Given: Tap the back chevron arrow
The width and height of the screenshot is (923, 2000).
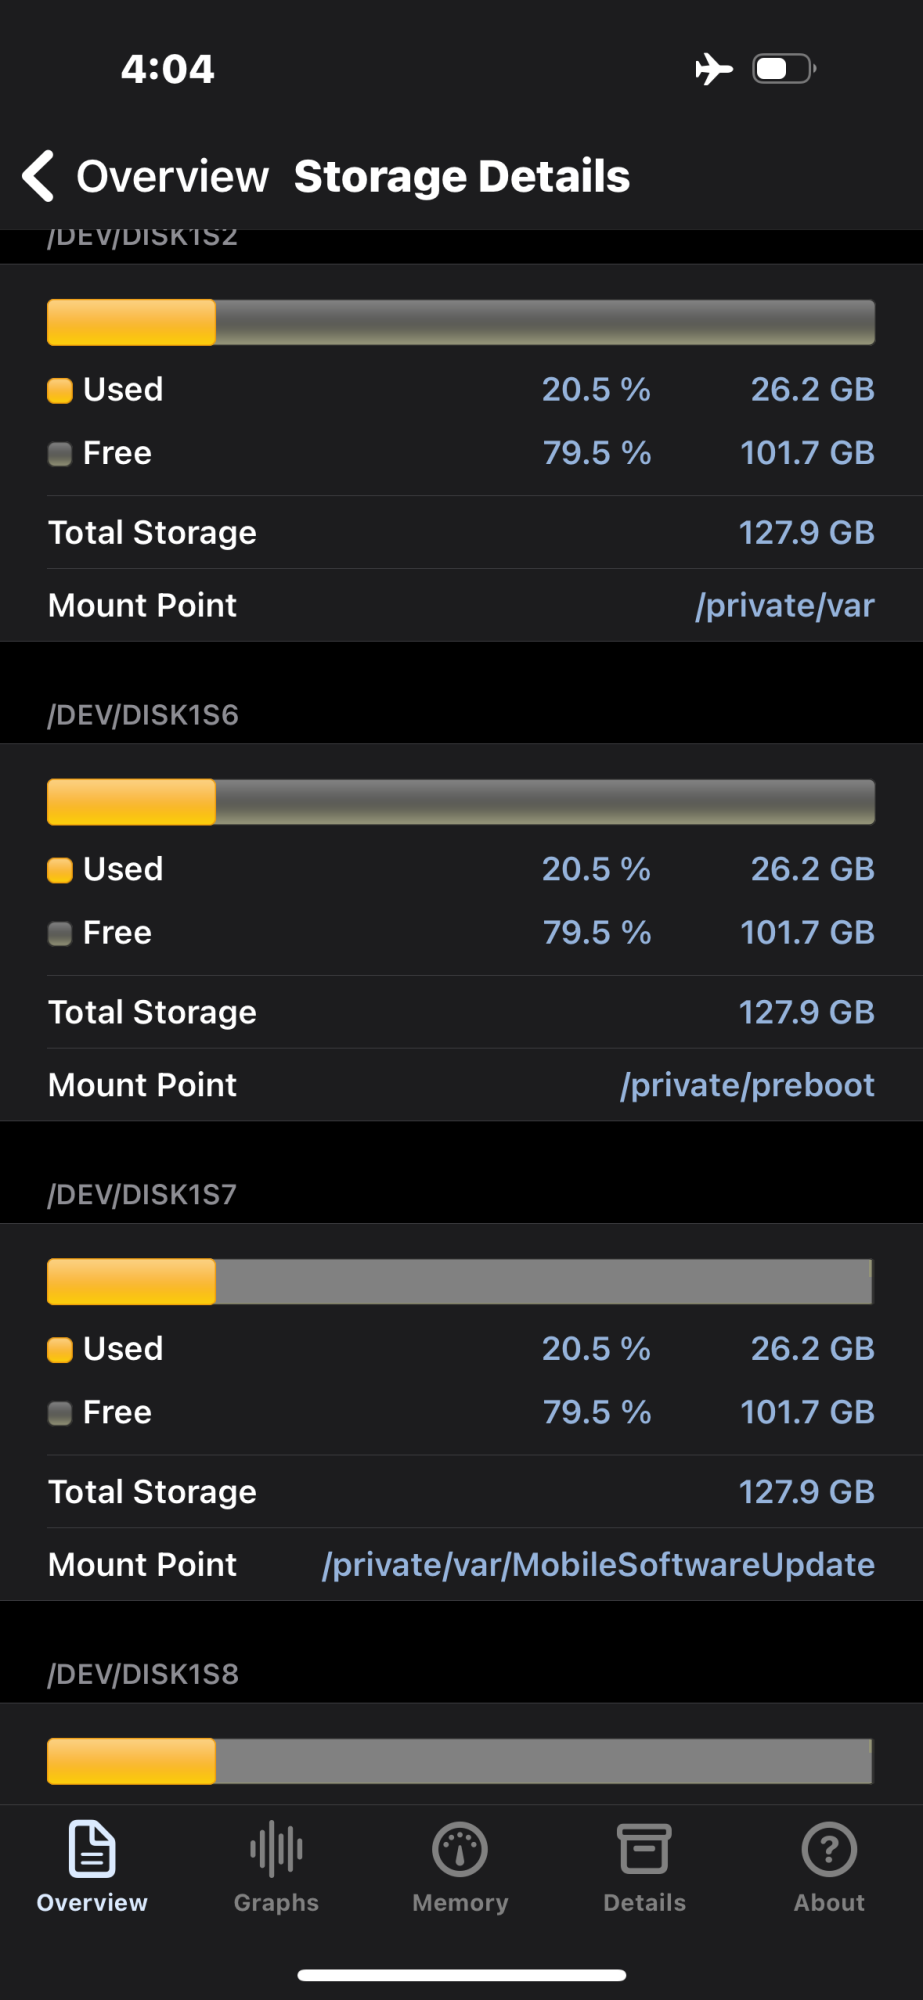Looking at the screenshot, I should pos(39,177).
